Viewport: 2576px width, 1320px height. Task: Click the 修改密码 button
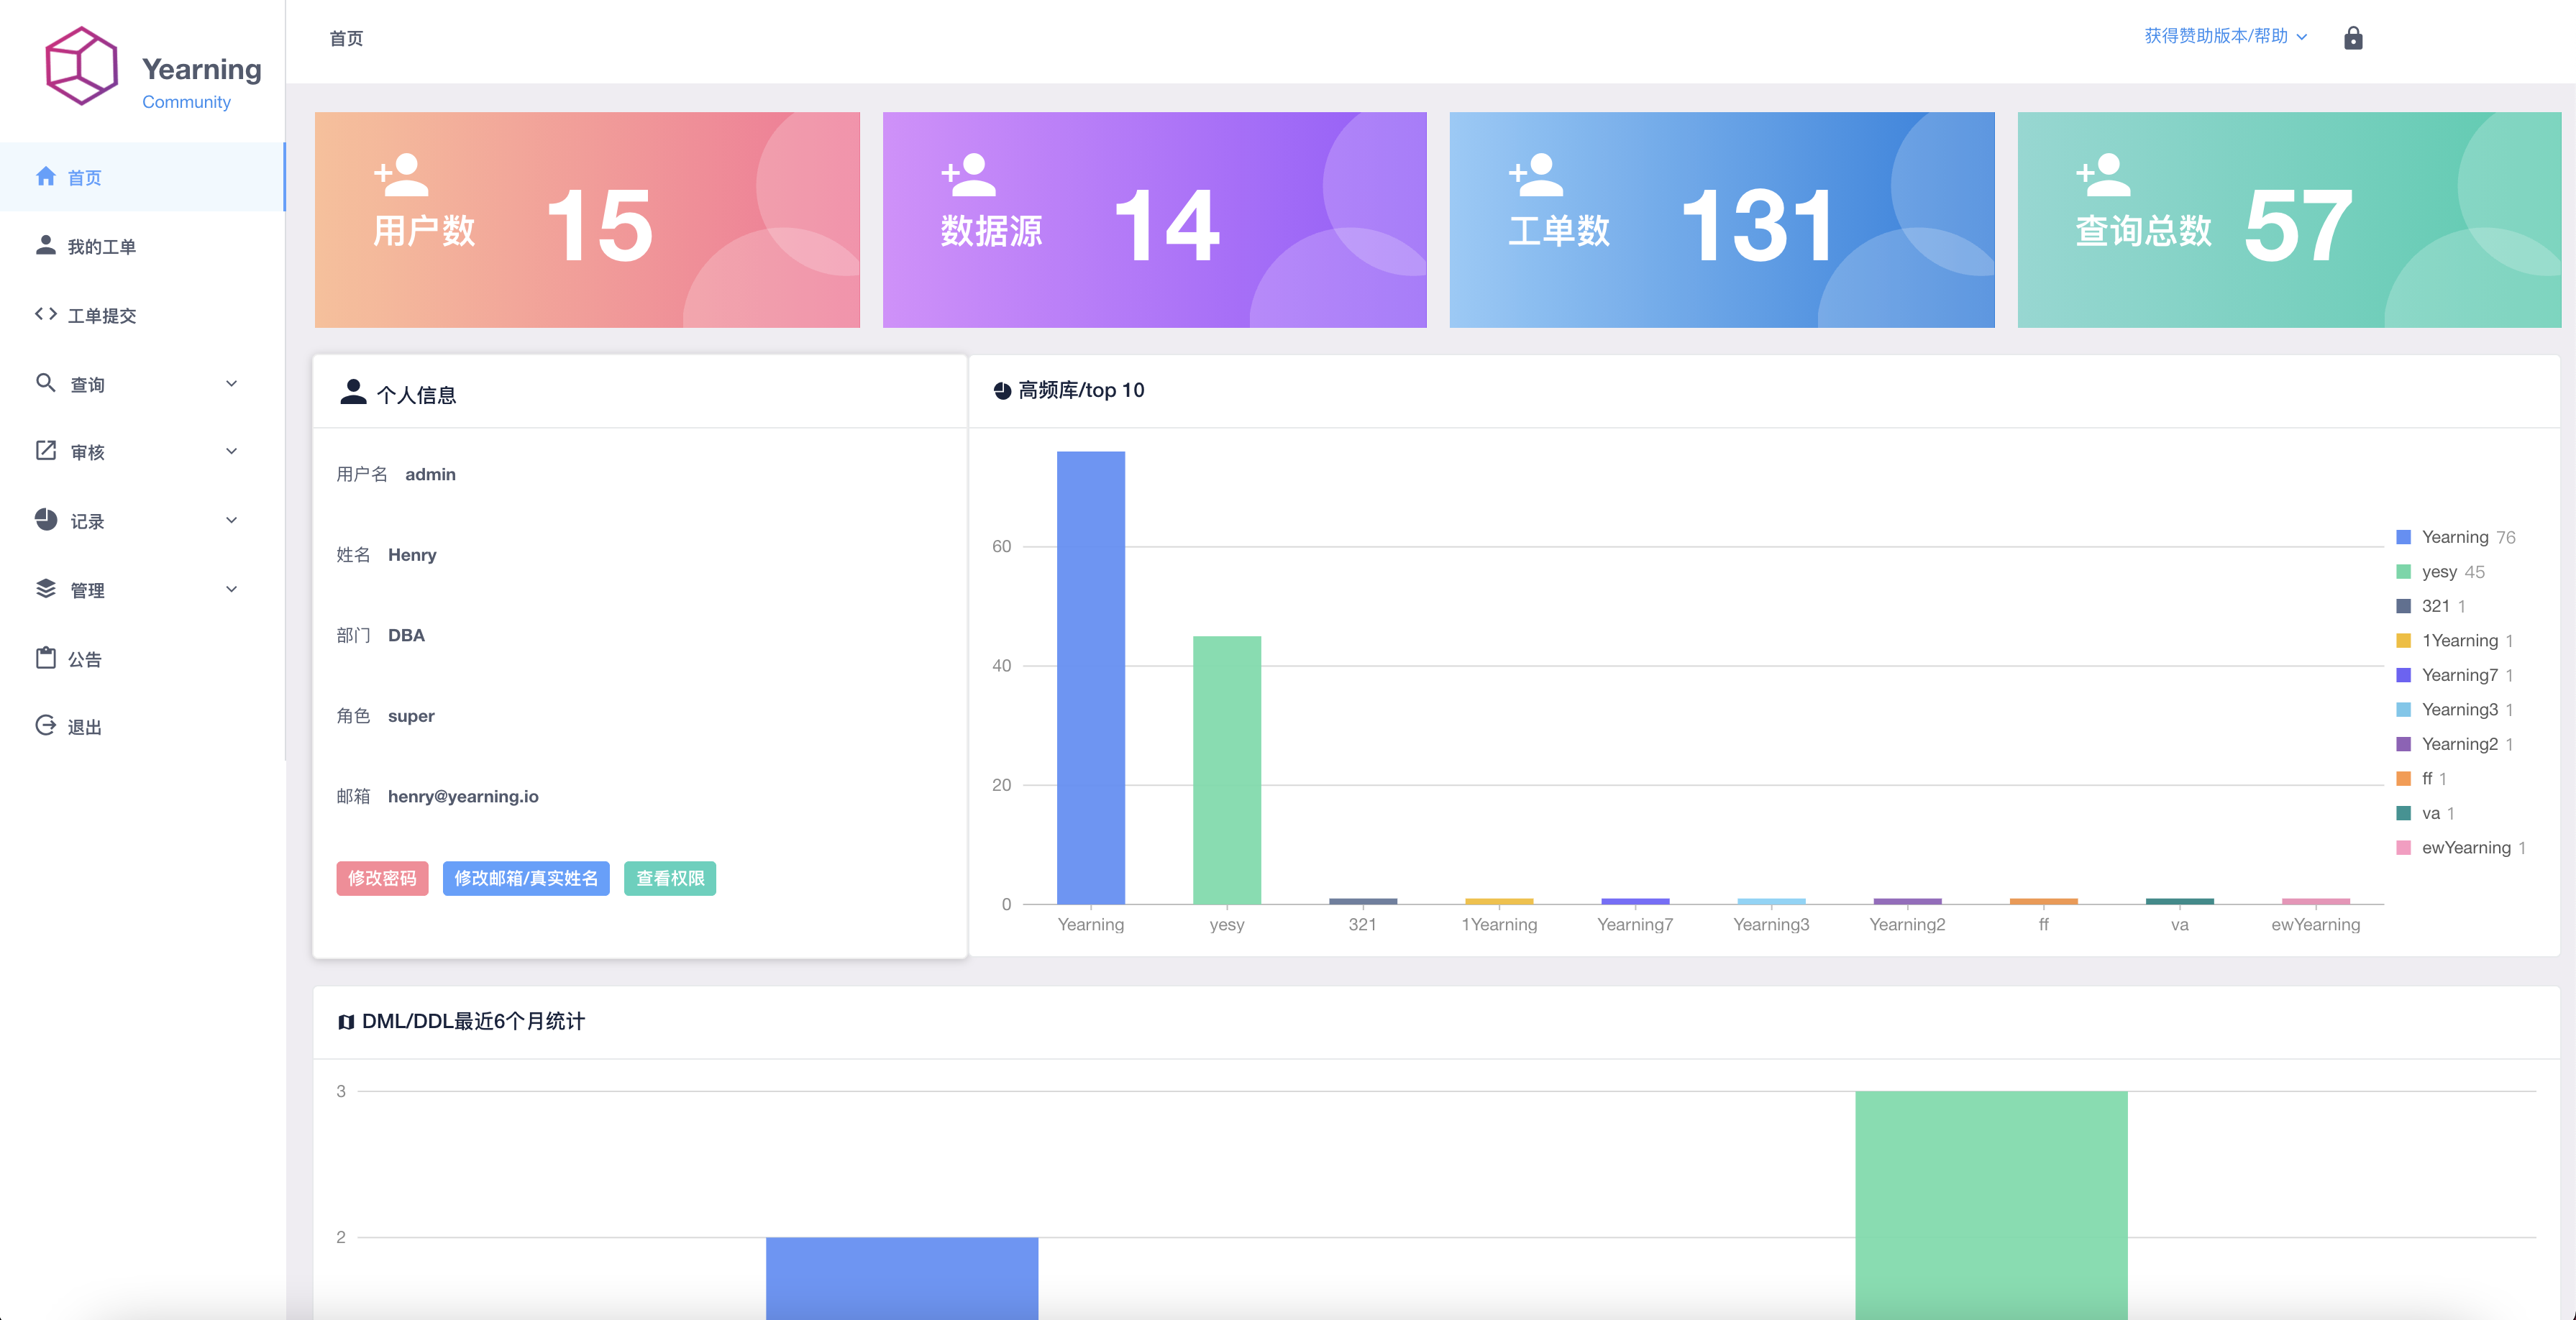coord(382,878)
